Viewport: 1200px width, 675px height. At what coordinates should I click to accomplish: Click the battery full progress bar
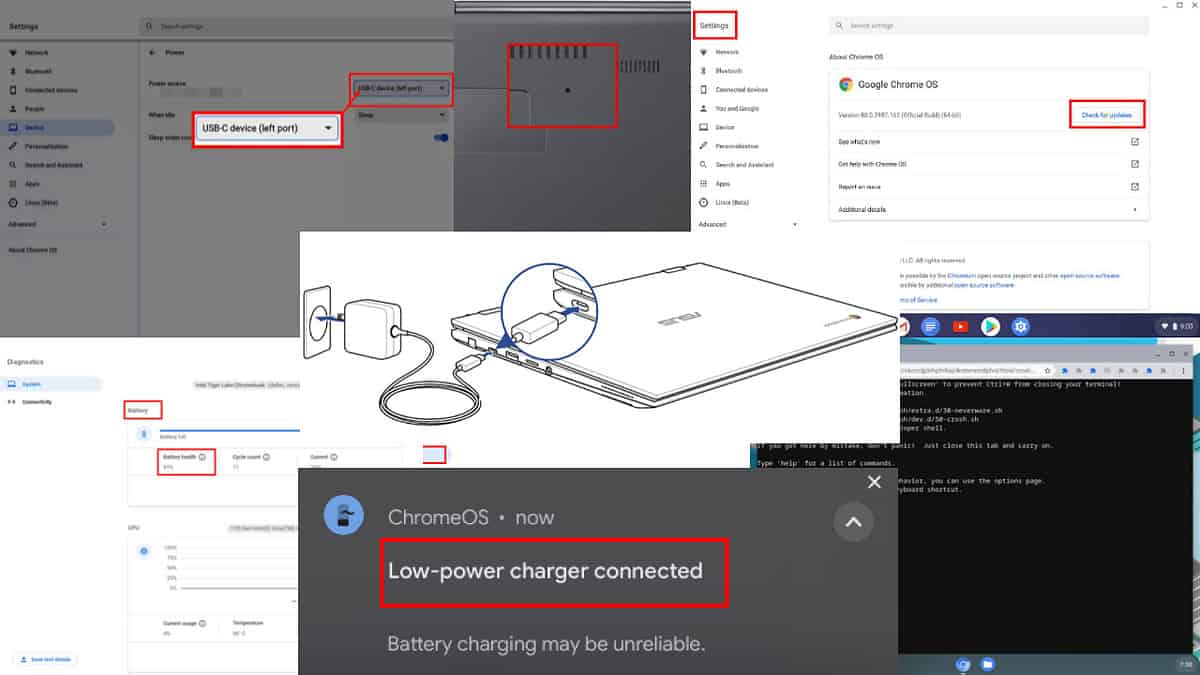pos(229,430)
